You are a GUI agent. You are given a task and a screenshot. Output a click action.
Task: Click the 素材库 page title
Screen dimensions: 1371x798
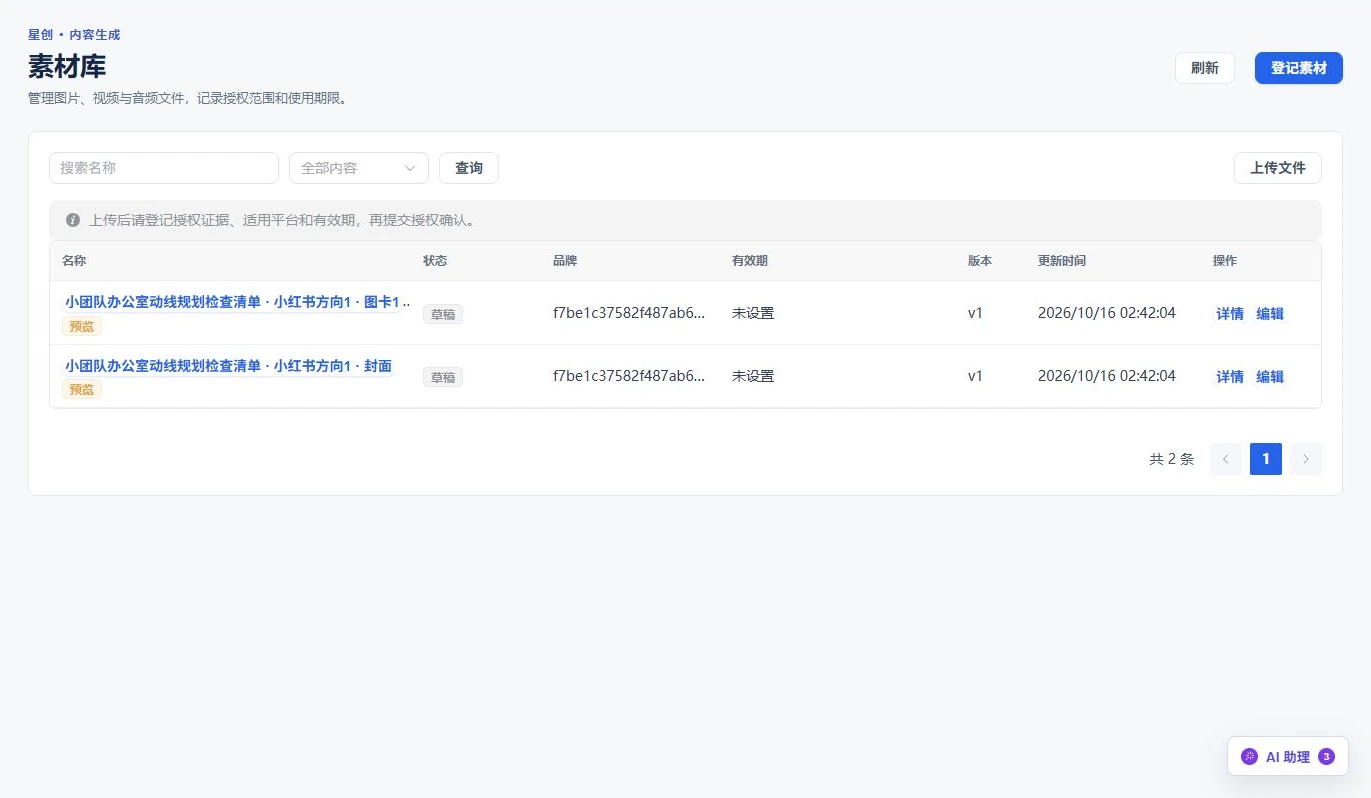67,67
